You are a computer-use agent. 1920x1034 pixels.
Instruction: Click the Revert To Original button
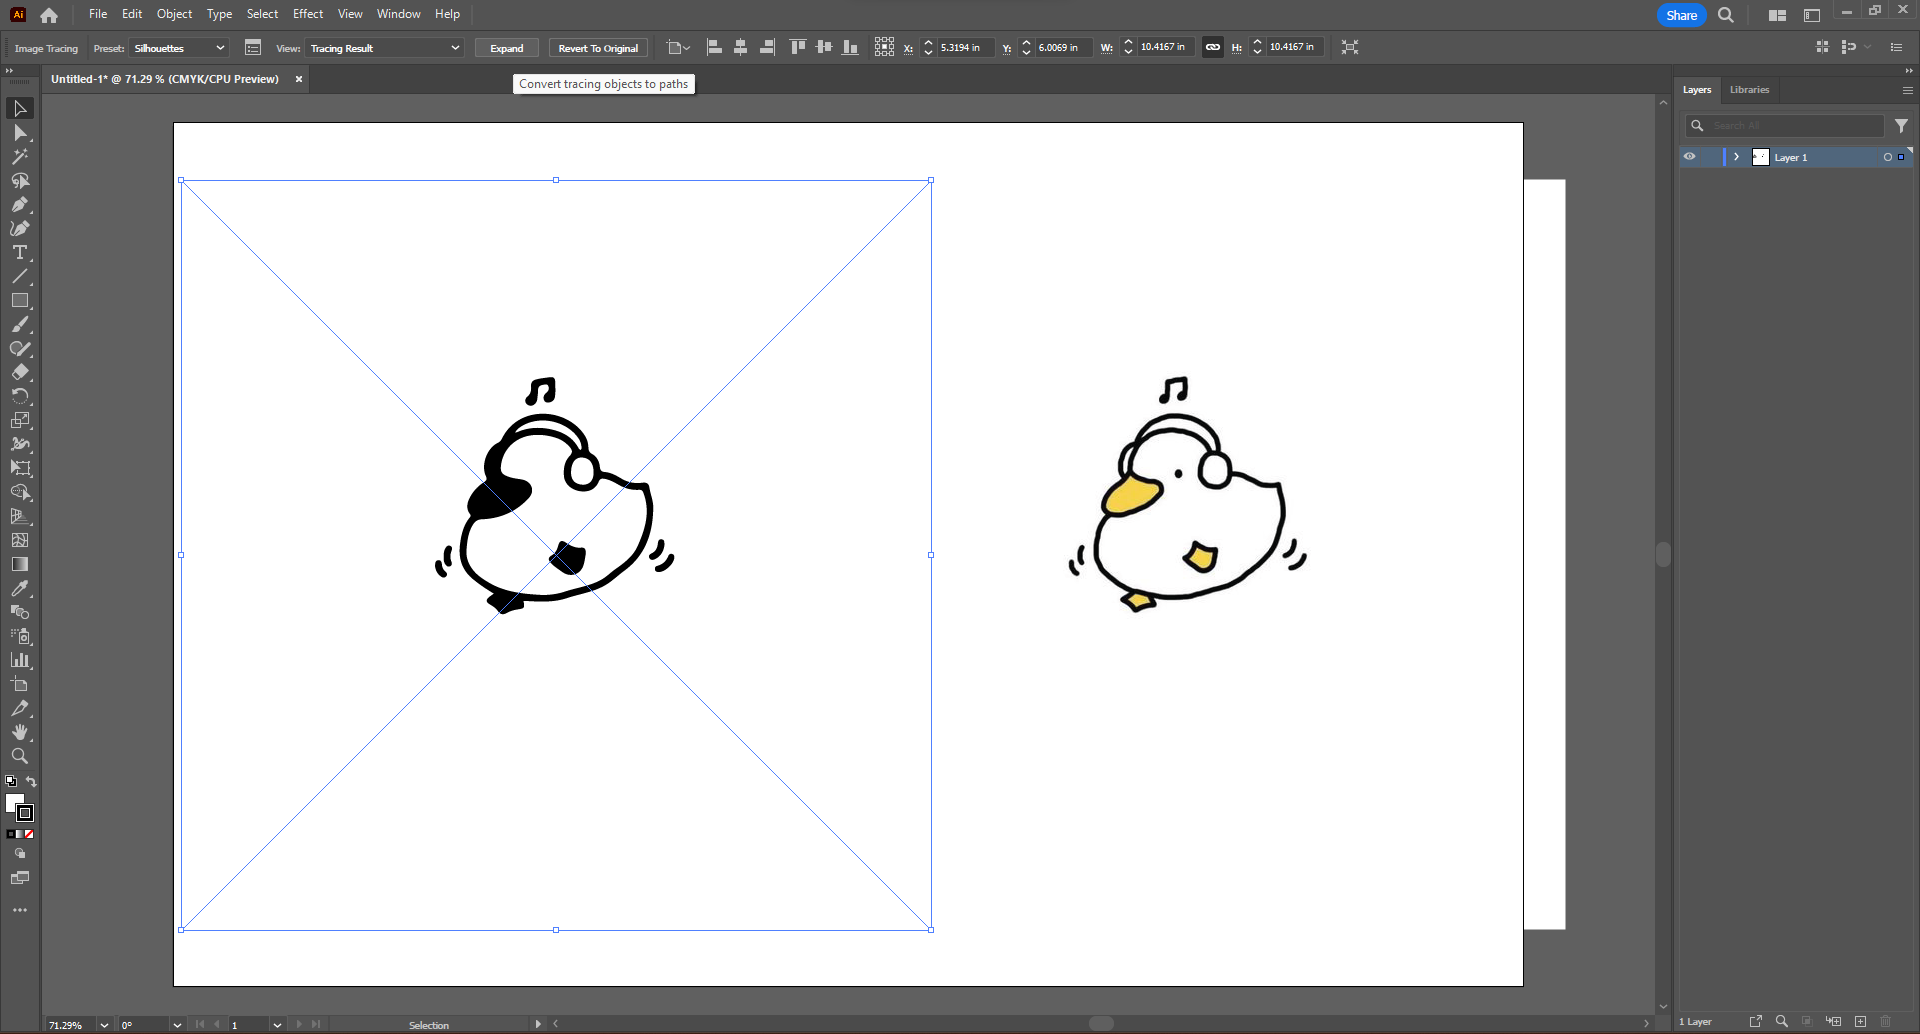coord(597,48)
